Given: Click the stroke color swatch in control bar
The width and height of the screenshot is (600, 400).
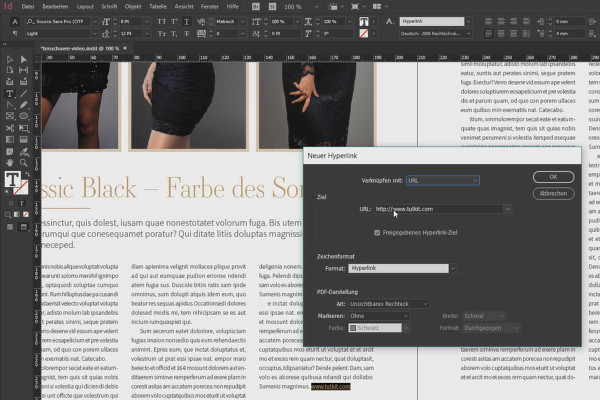Looking at the screenshot, I should (x=364, y=34).
